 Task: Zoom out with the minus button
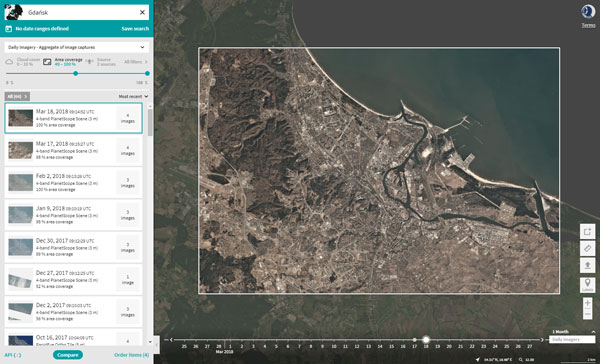587,314
